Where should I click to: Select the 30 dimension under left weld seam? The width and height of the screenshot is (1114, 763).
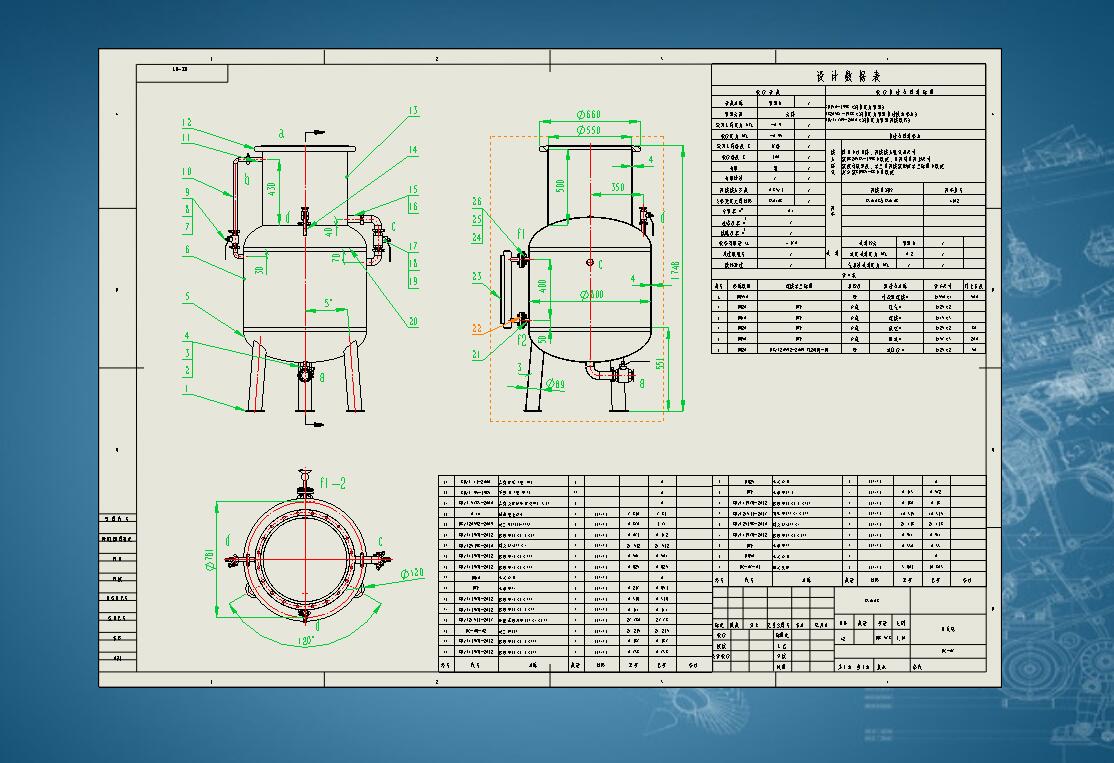[x=260, y=269]
